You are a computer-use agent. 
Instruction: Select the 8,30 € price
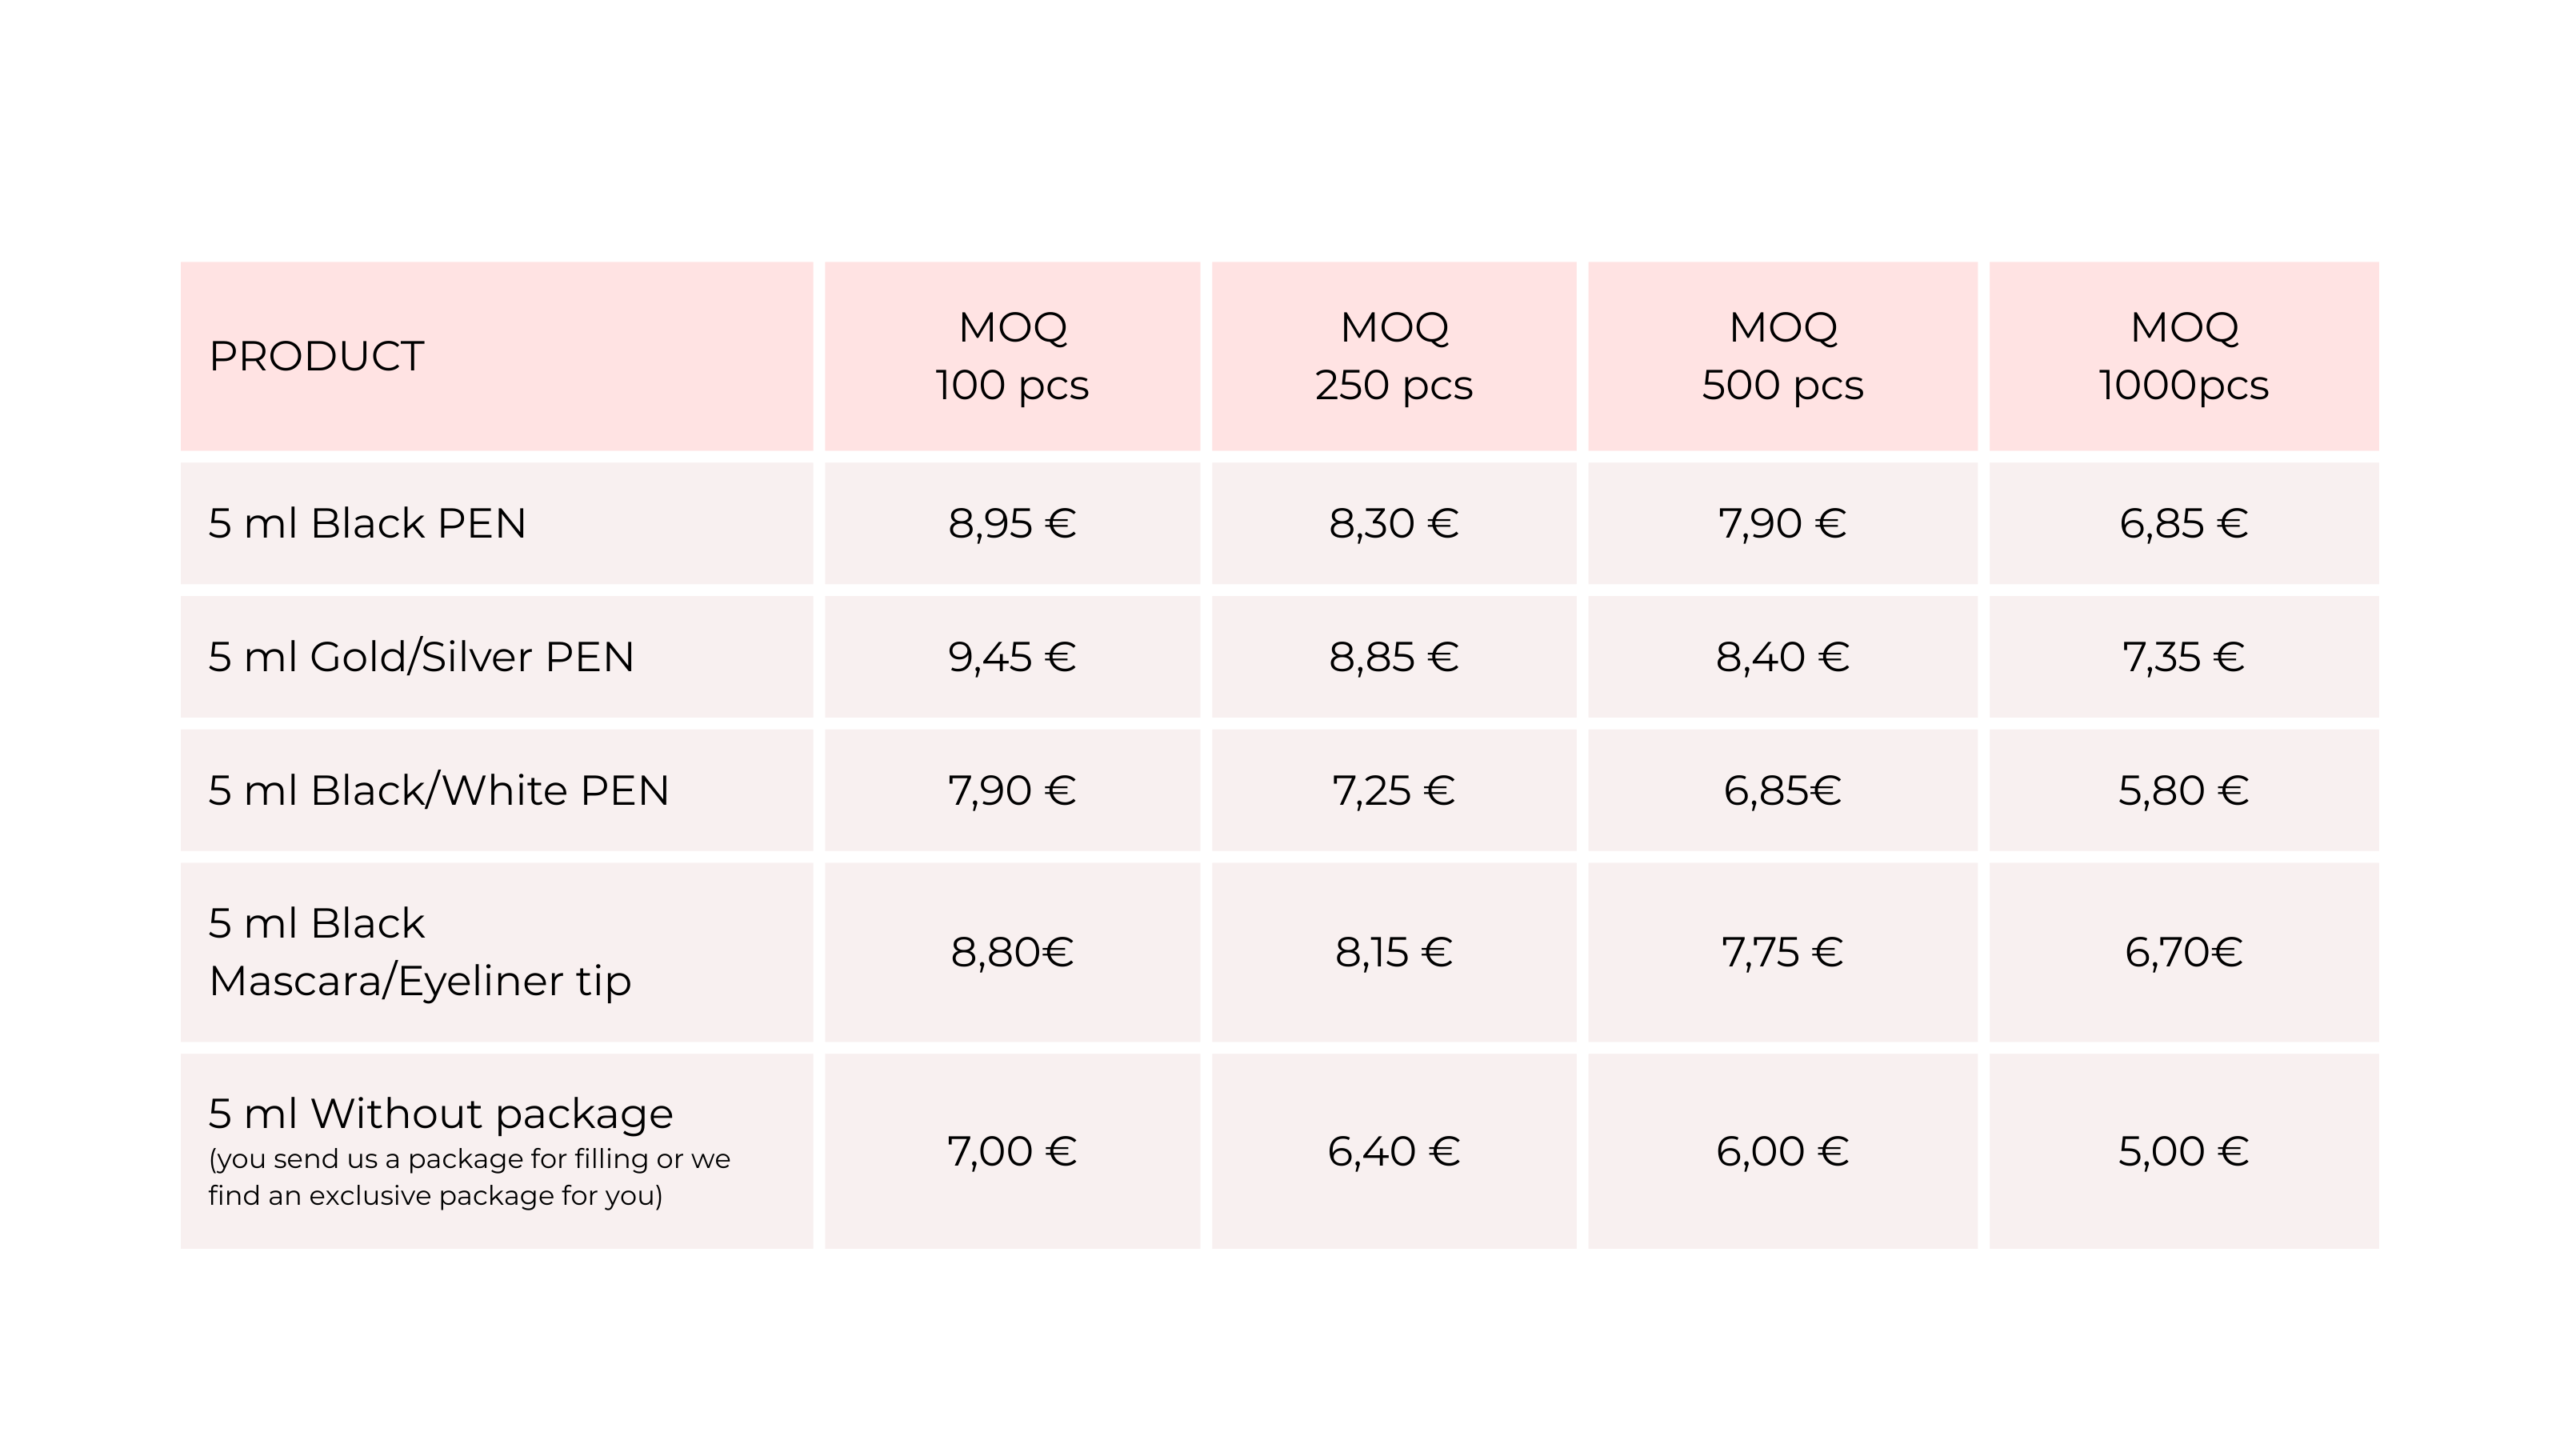point(1393,524)
